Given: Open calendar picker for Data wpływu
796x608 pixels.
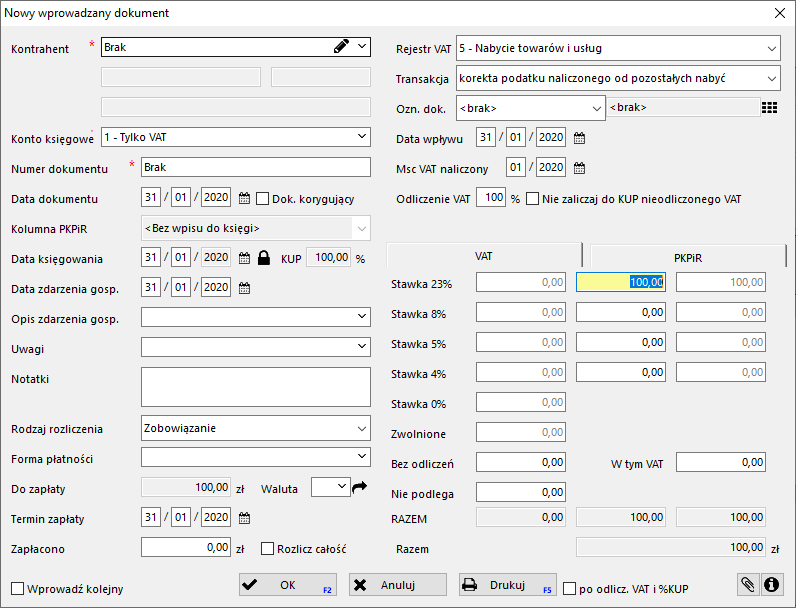Looking at the screenshot, I should pyautogui.click(x=579, y=138).
